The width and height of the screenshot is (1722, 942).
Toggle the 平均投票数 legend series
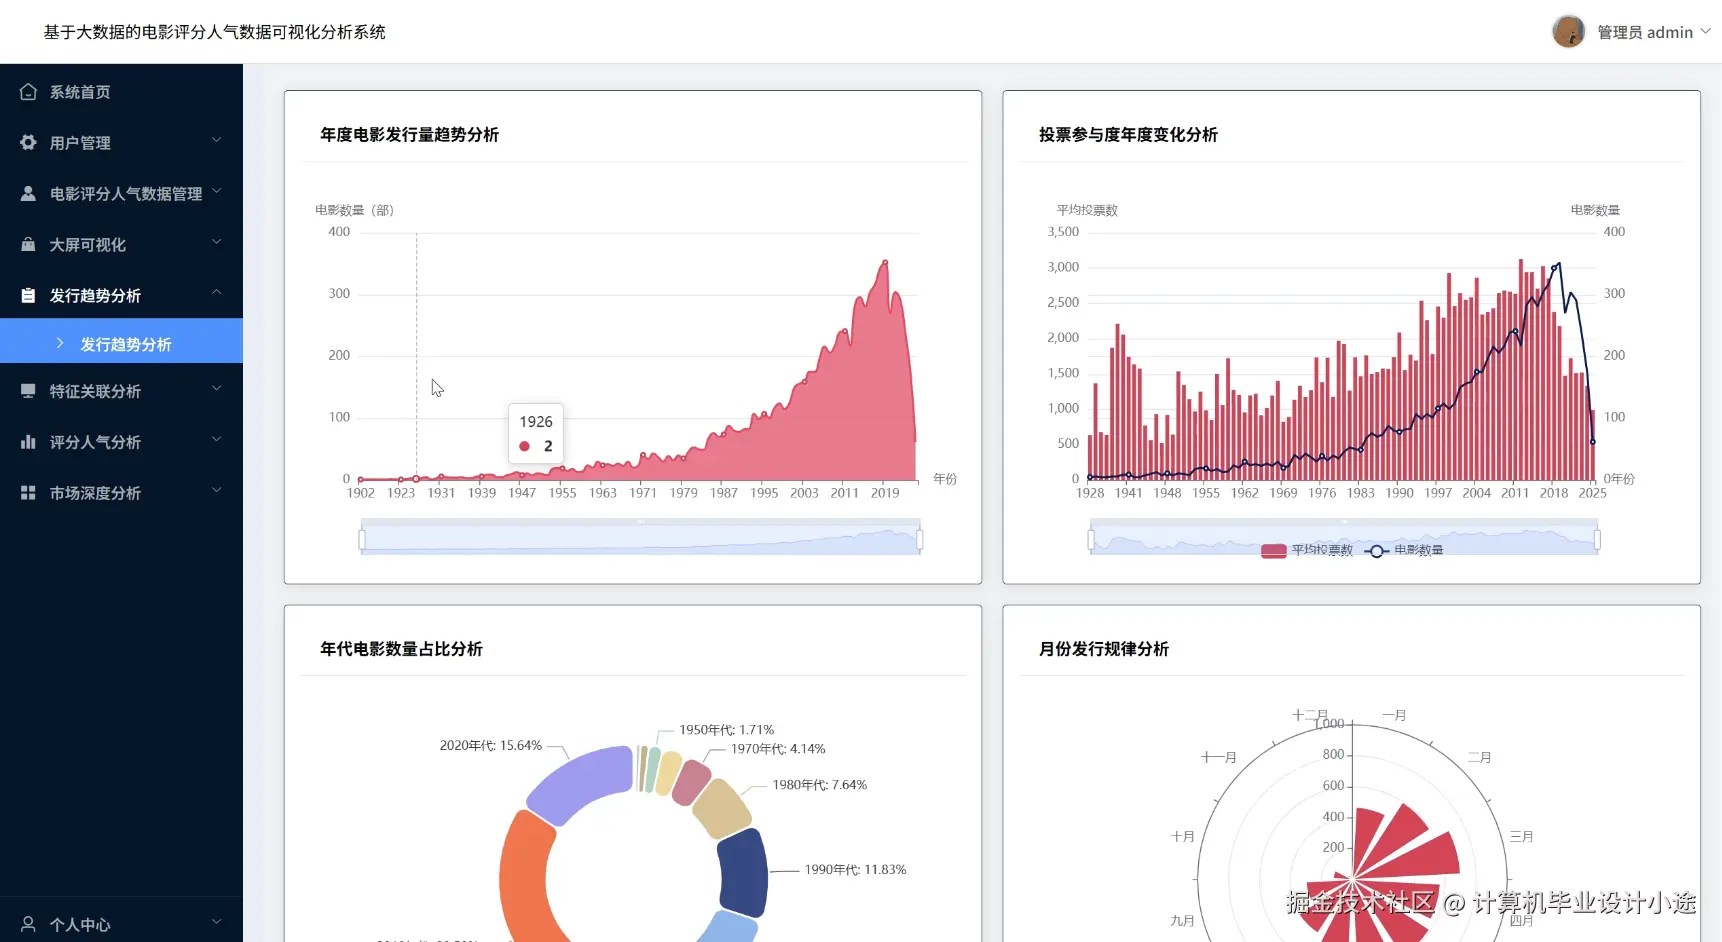[x=1307, y=550]
